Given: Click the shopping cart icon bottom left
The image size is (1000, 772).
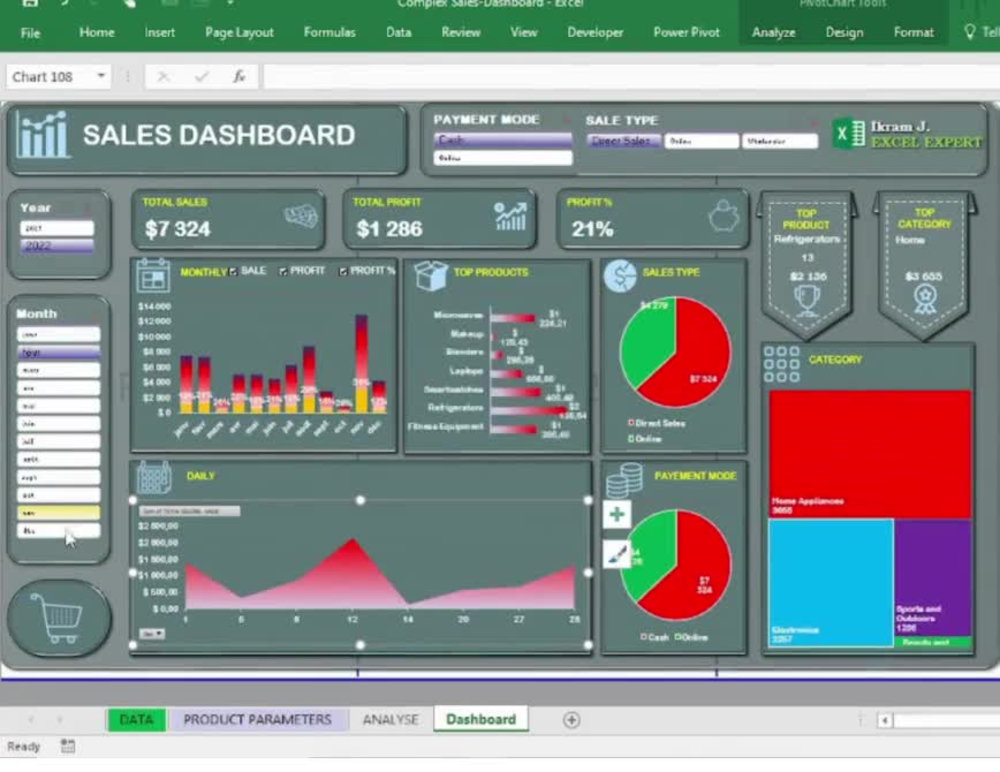Looking at the screenshot, I should (57, 617).
